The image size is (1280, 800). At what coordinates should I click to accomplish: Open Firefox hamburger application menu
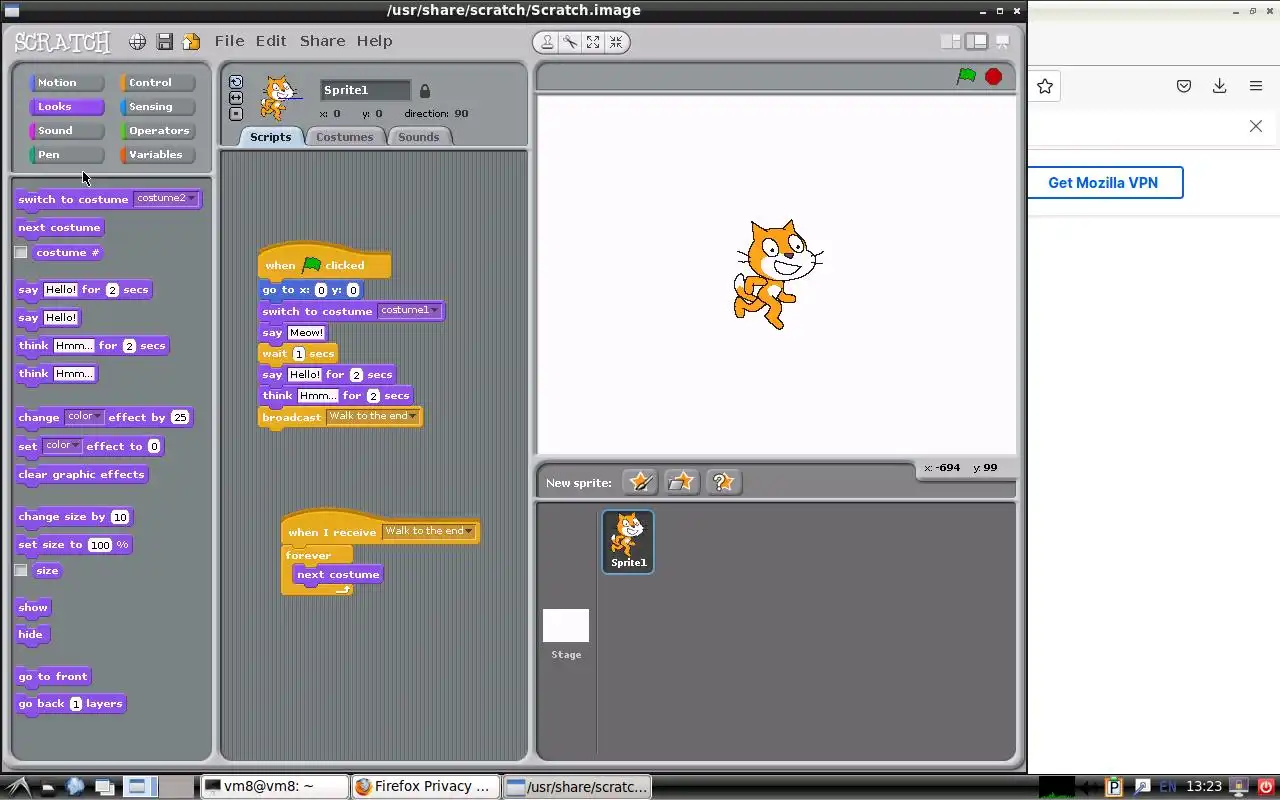coord(1256,87)
